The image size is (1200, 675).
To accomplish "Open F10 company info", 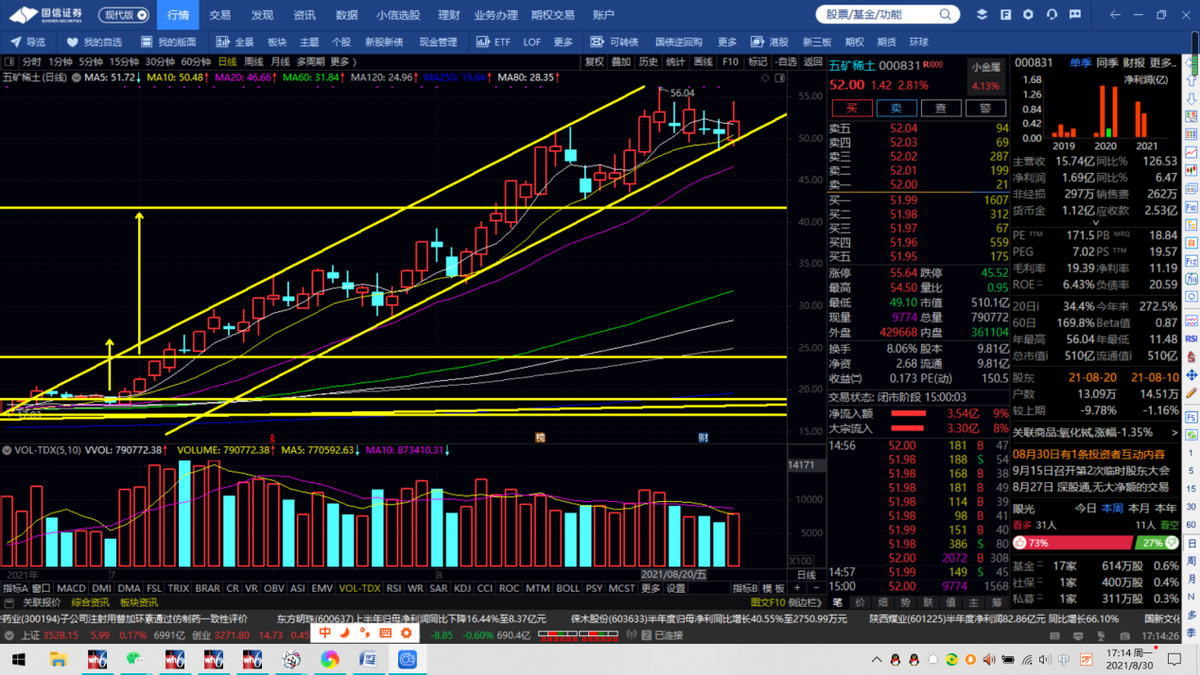I will point(730,62).
